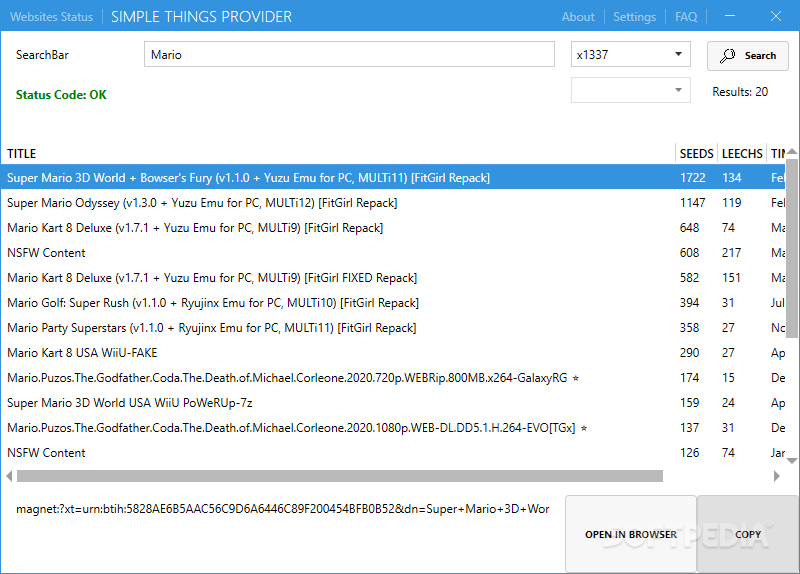Select Godfather Coda 1080p WEB-DL EVO[TGx] row
This screenshot has width=800, height=574.
tap(393, 428)
